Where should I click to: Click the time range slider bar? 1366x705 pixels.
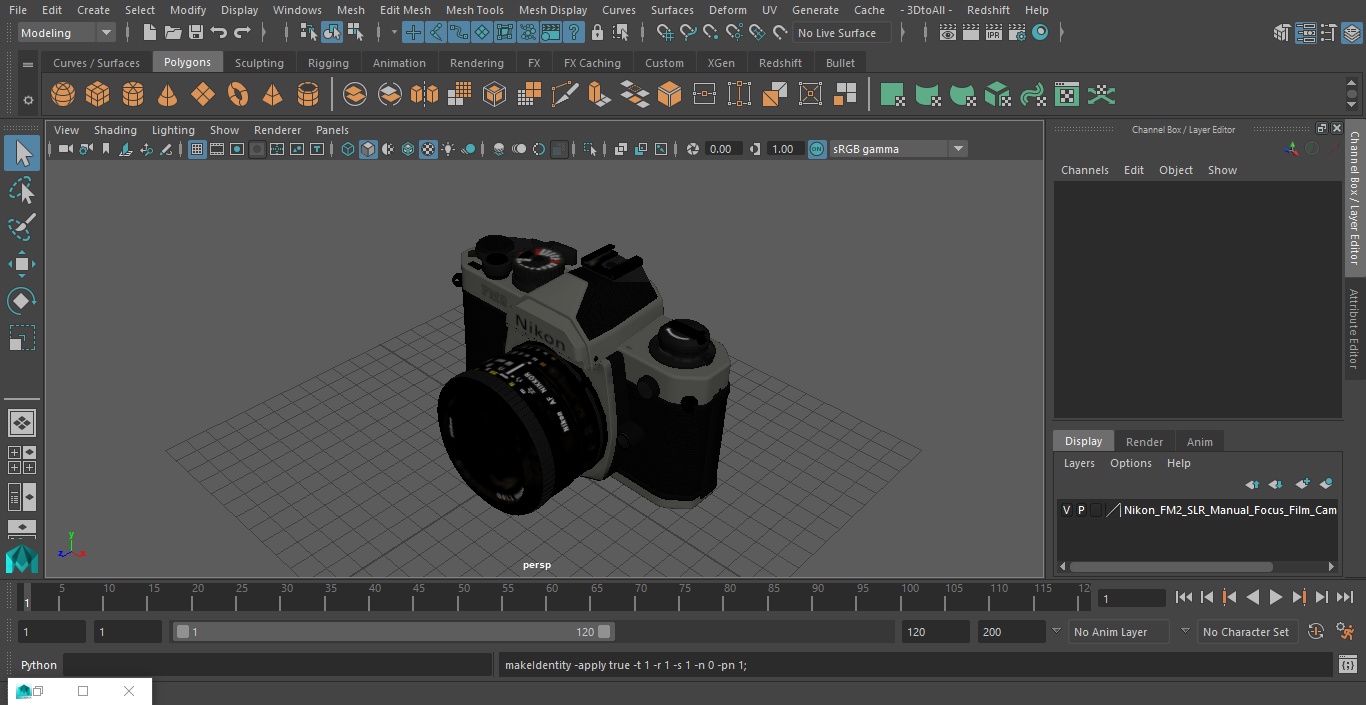point(394,632)
